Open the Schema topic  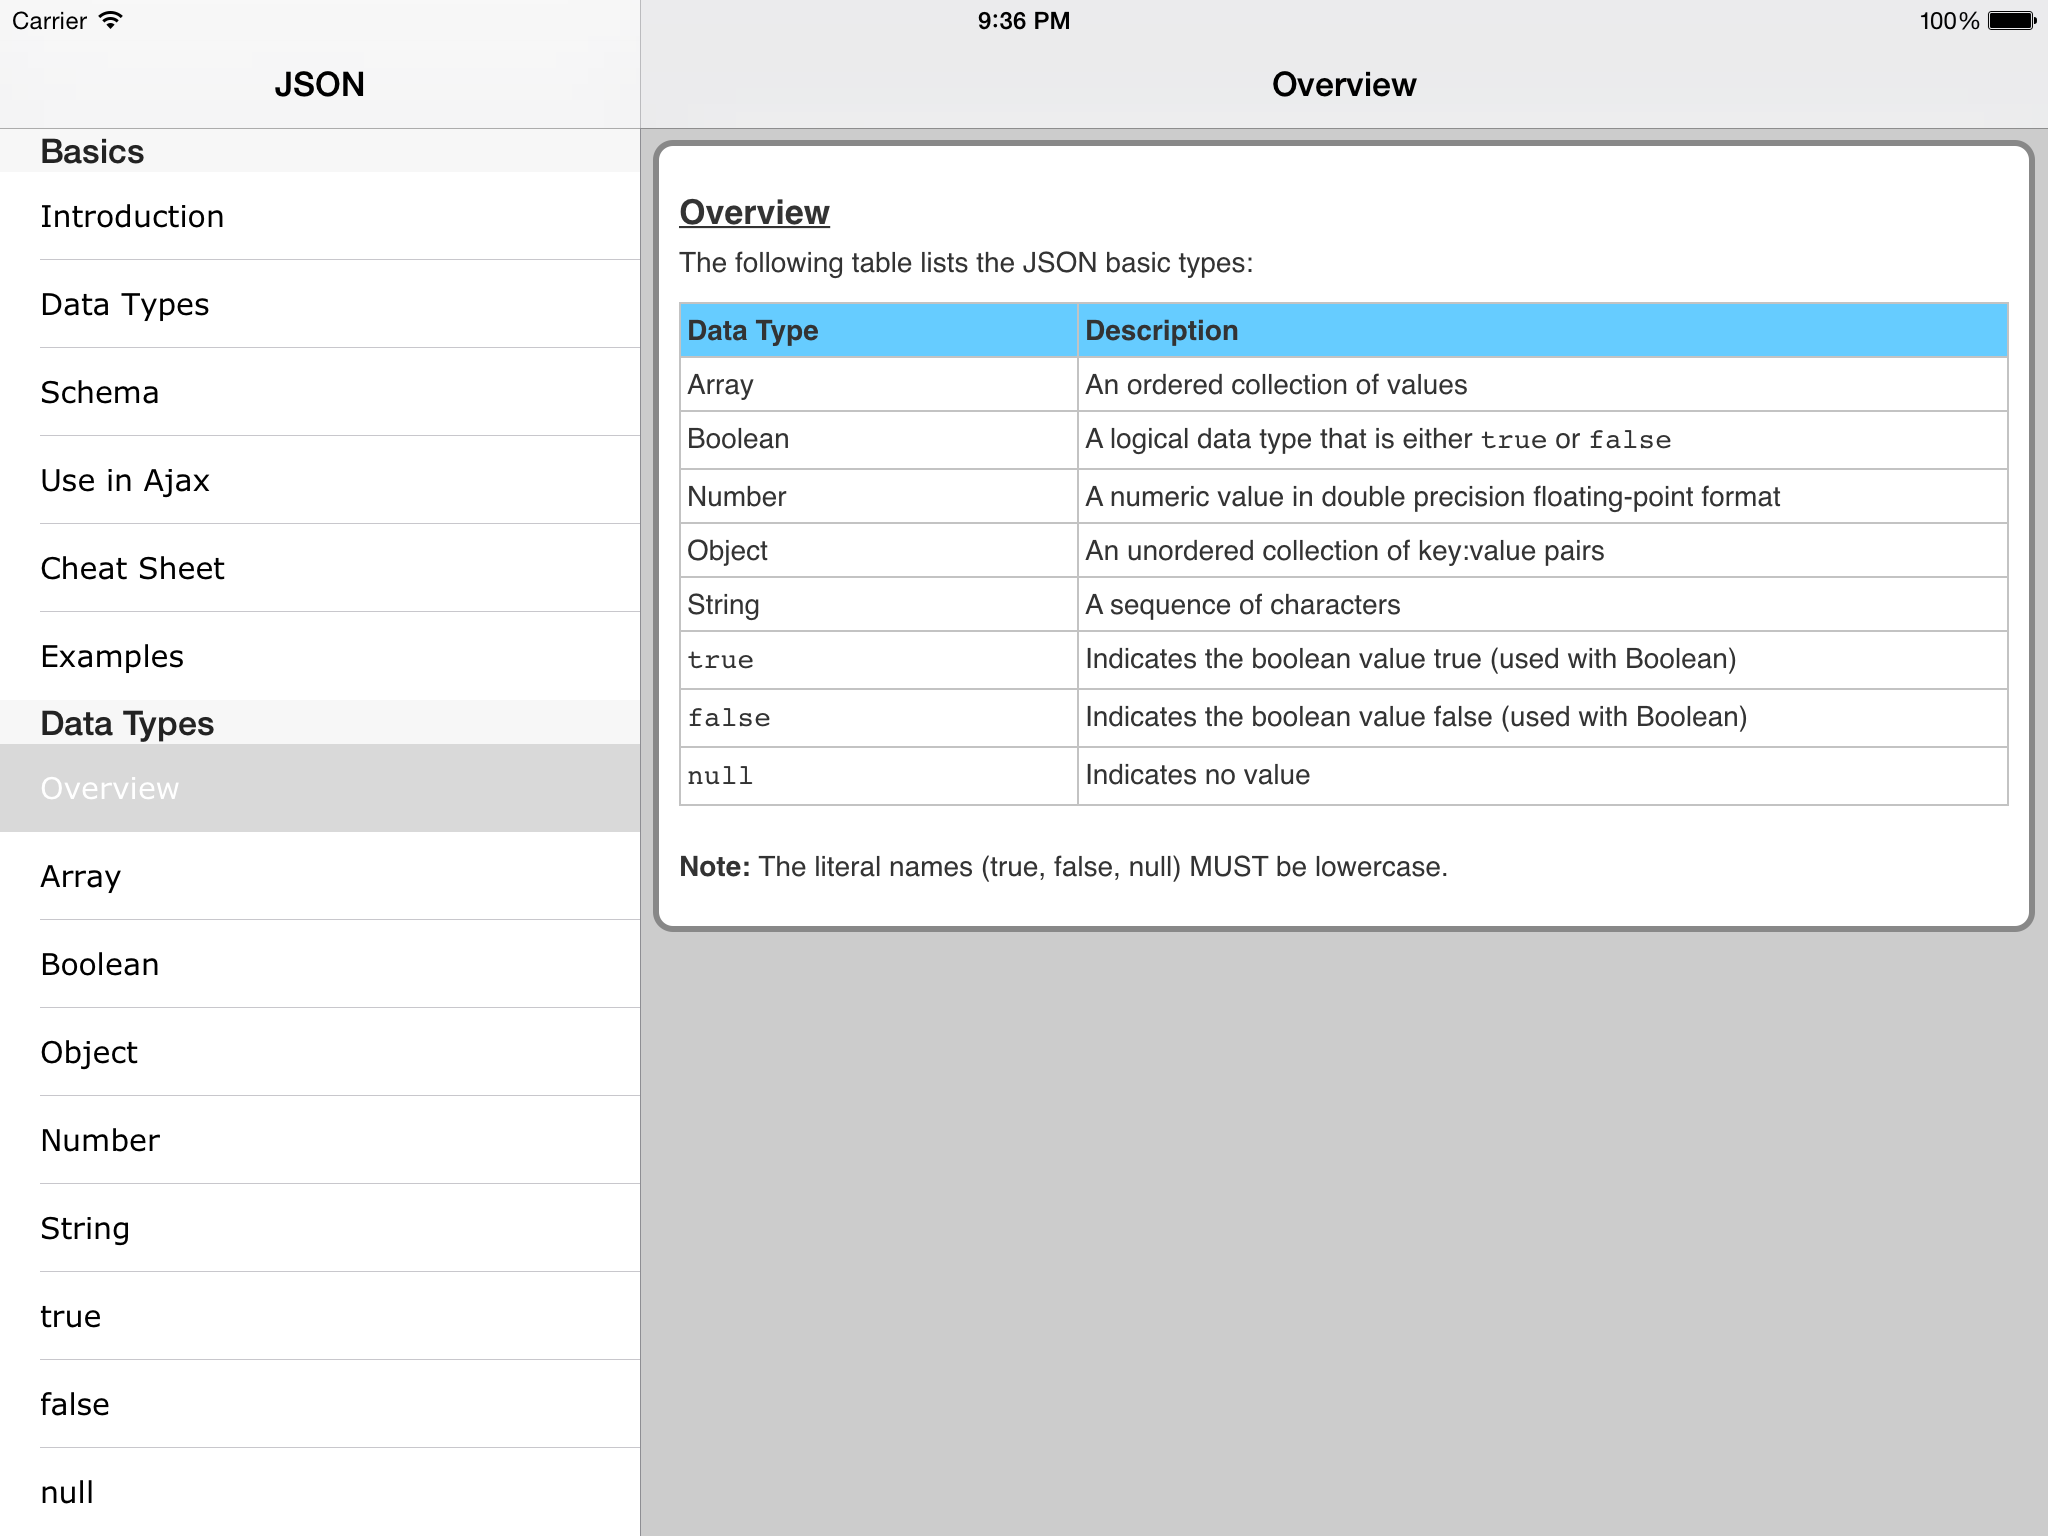point(100,393)
